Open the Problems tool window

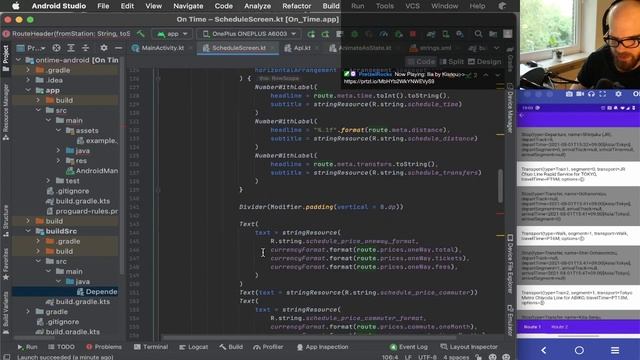(x=104, y=347)
